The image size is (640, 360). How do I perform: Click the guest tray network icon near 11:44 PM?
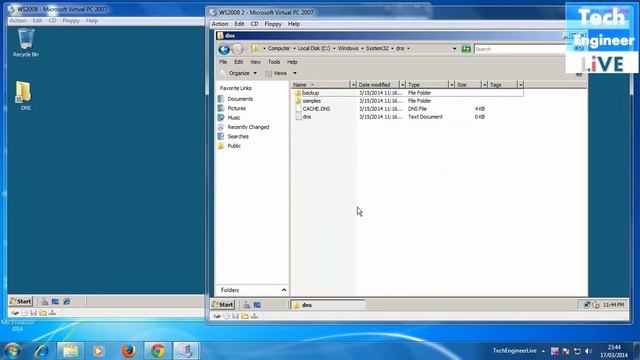tap(587, 305)
